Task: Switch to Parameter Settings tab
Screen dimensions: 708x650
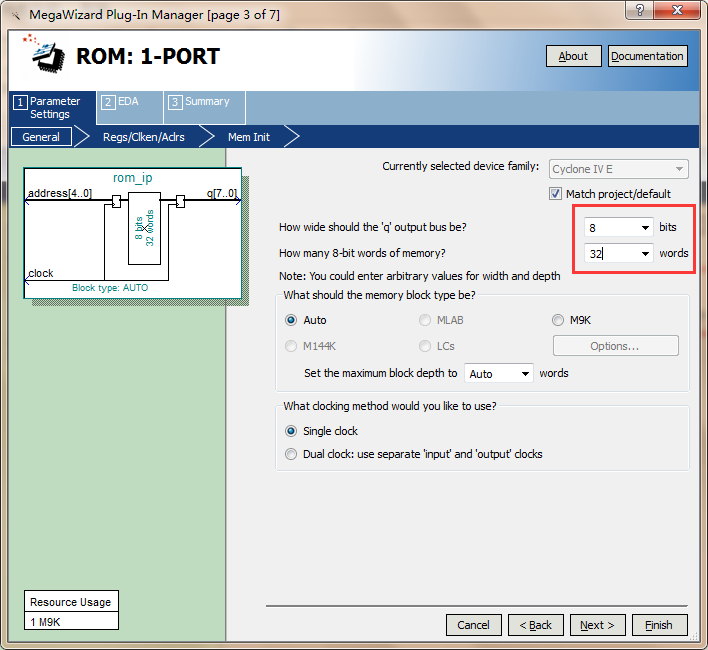Action: (52, 107)
